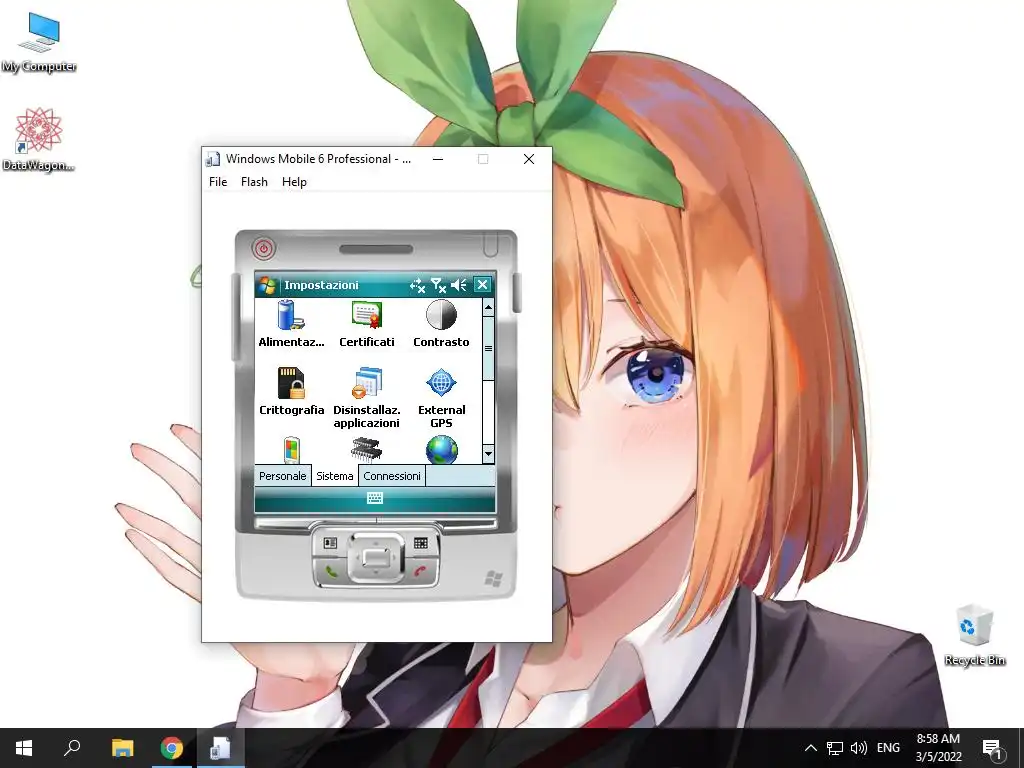Image resolution: width=1024 pixels, height=768 pixels.
Task: Click the emulator taskbar button
Action: [220, 748]
